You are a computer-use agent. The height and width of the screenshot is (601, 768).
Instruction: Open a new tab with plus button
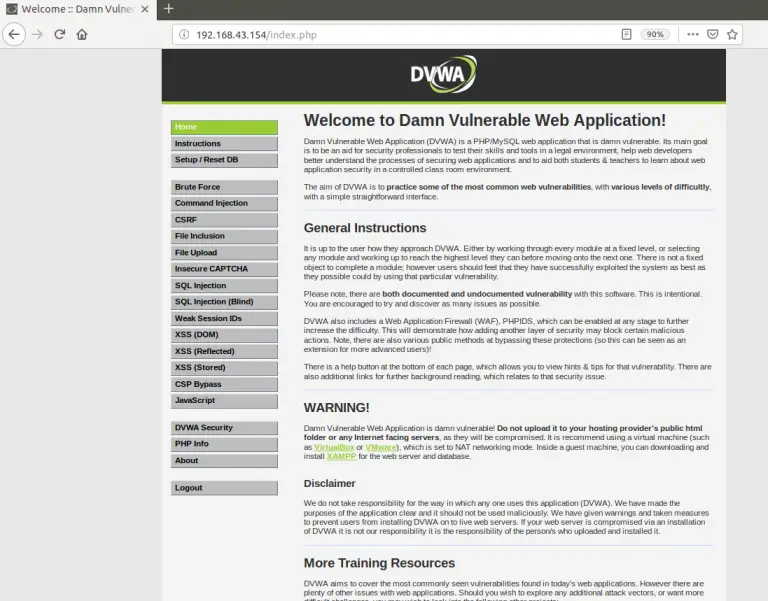(168, 8)
